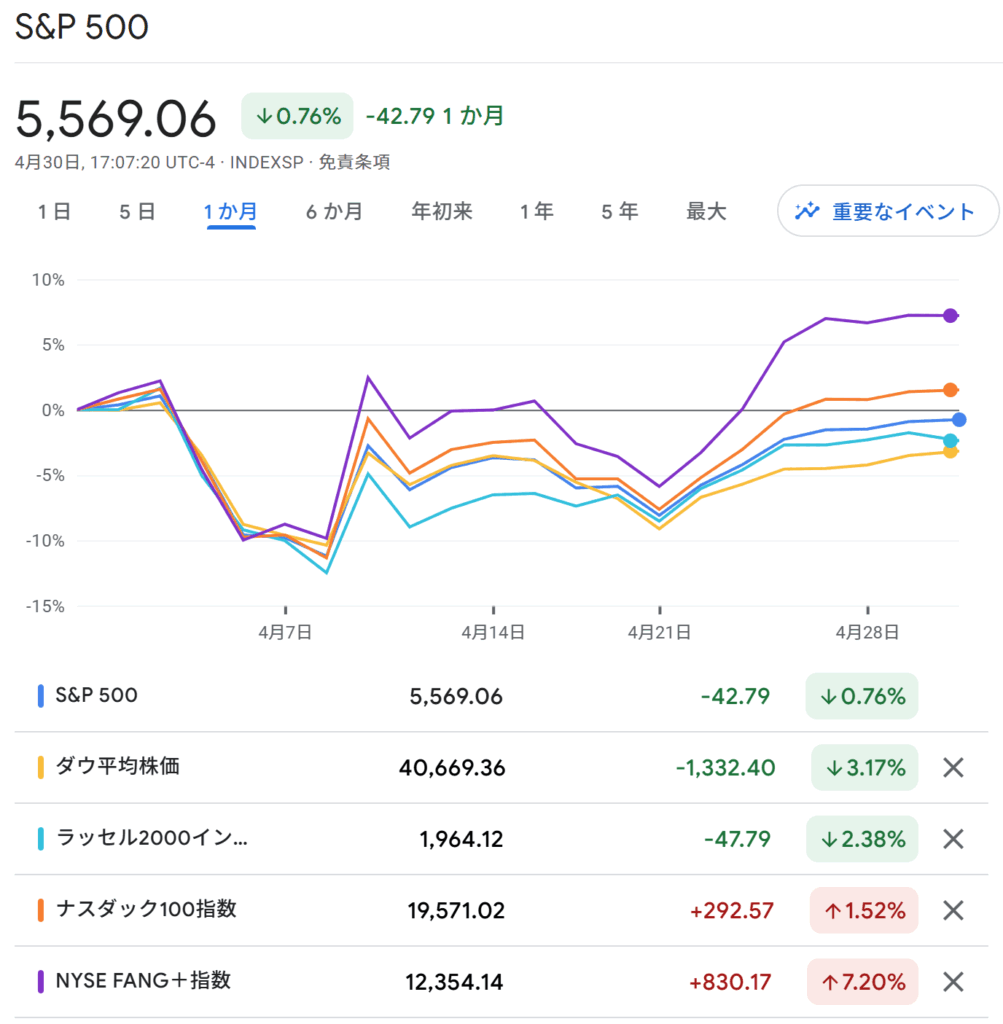Click the NYSE FANG+ value 12,354.14
The height and width of the screenshot is (1024, 1003).
[x=454, y=982]
